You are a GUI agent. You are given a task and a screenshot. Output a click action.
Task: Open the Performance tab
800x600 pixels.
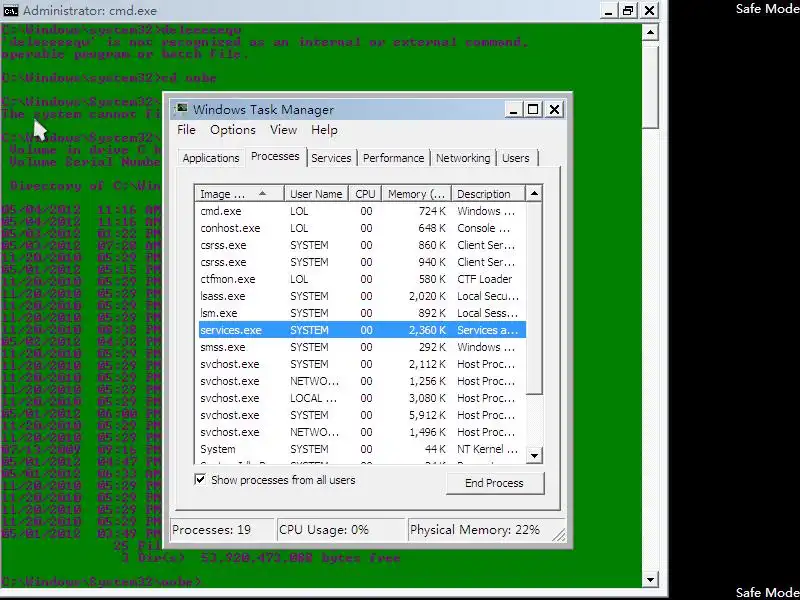pyautogui.click(x=393, y=158)
